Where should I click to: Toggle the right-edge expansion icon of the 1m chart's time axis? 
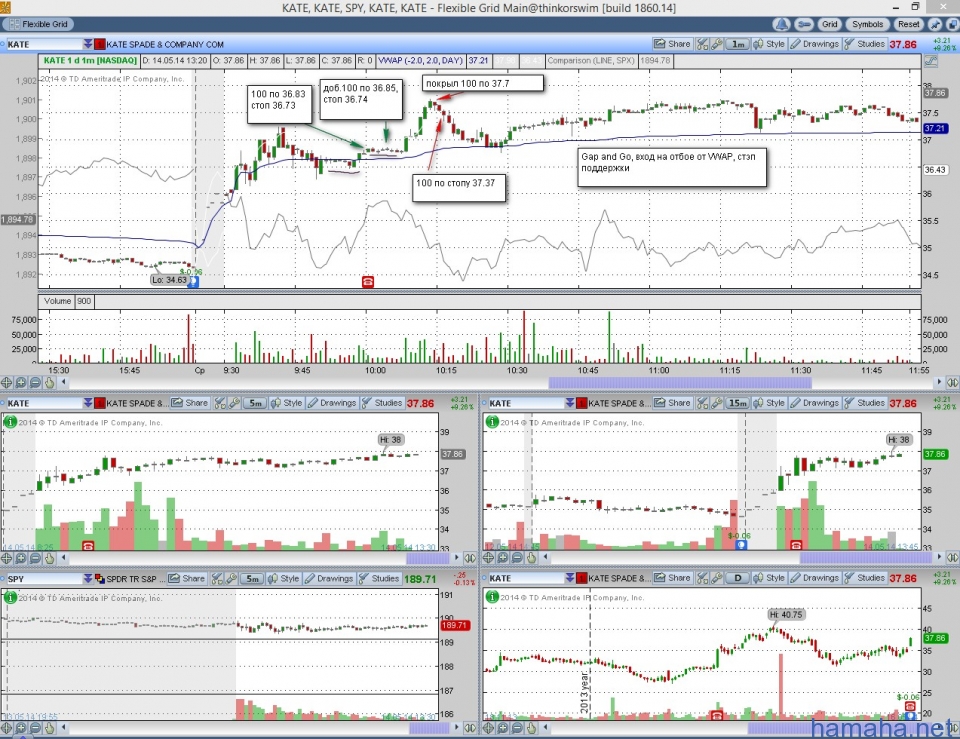[x=953, y=383]
